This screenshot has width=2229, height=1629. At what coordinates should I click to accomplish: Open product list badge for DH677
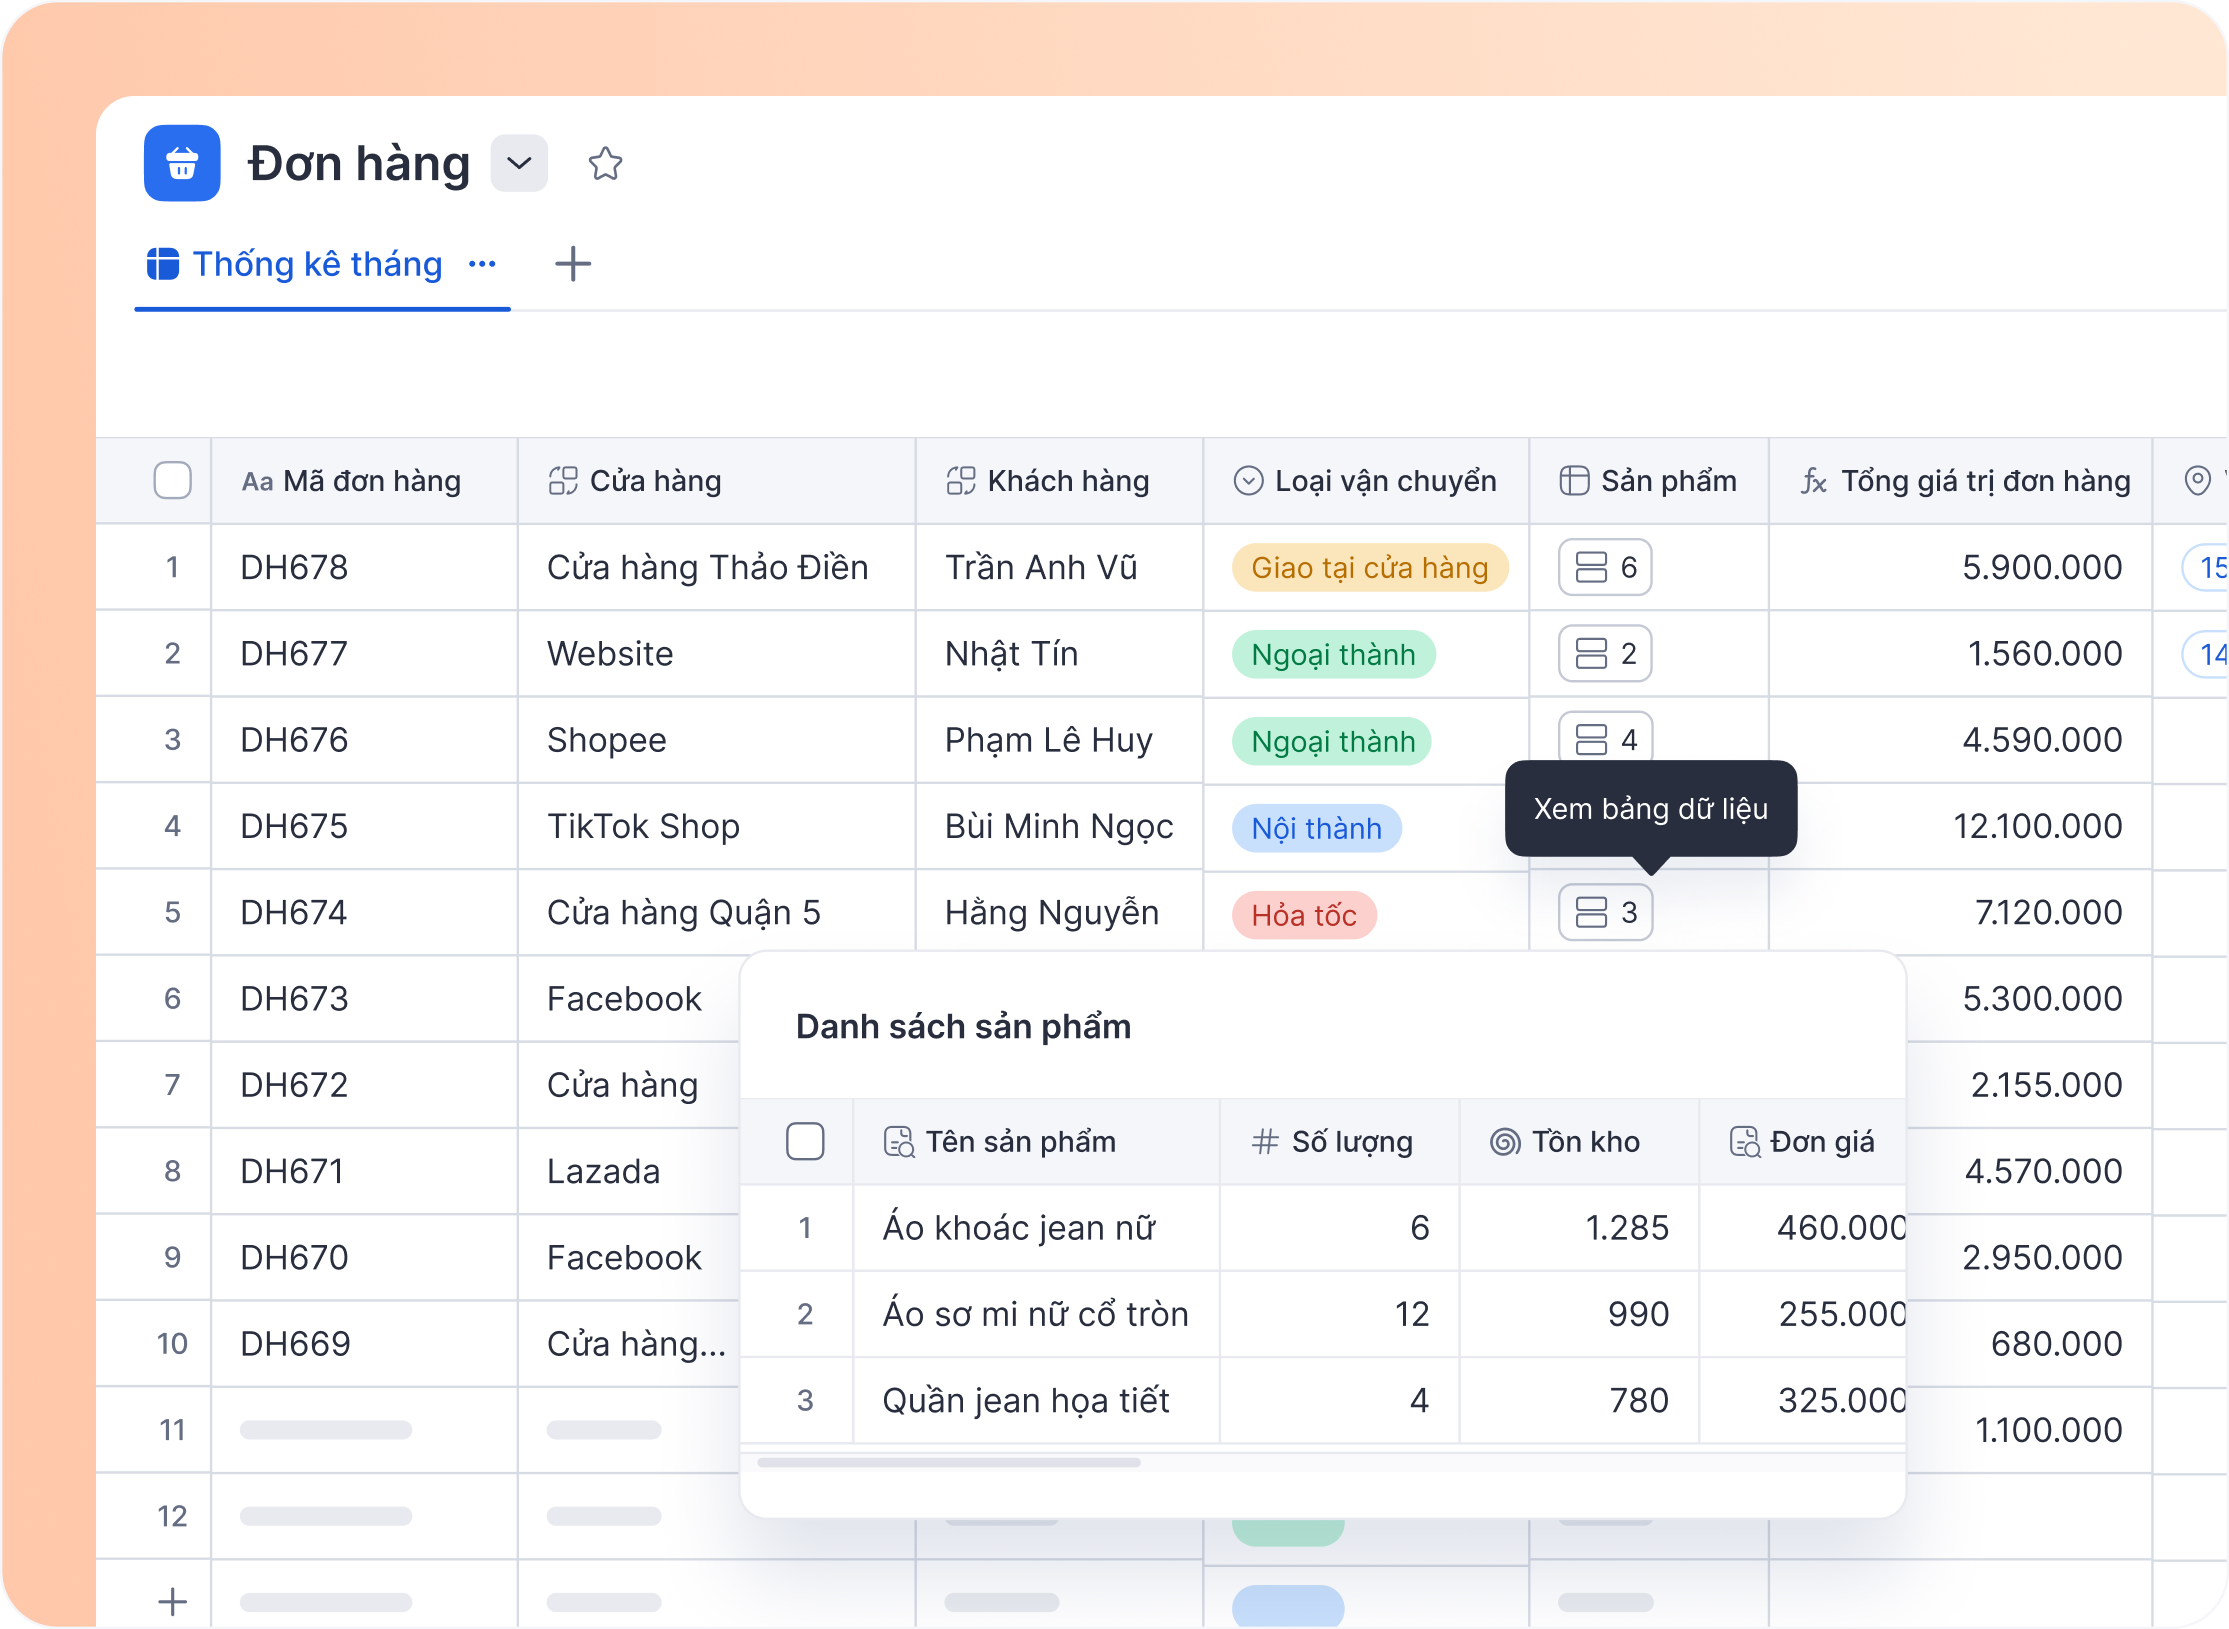pyautogui.click(x=1604, y=654)
